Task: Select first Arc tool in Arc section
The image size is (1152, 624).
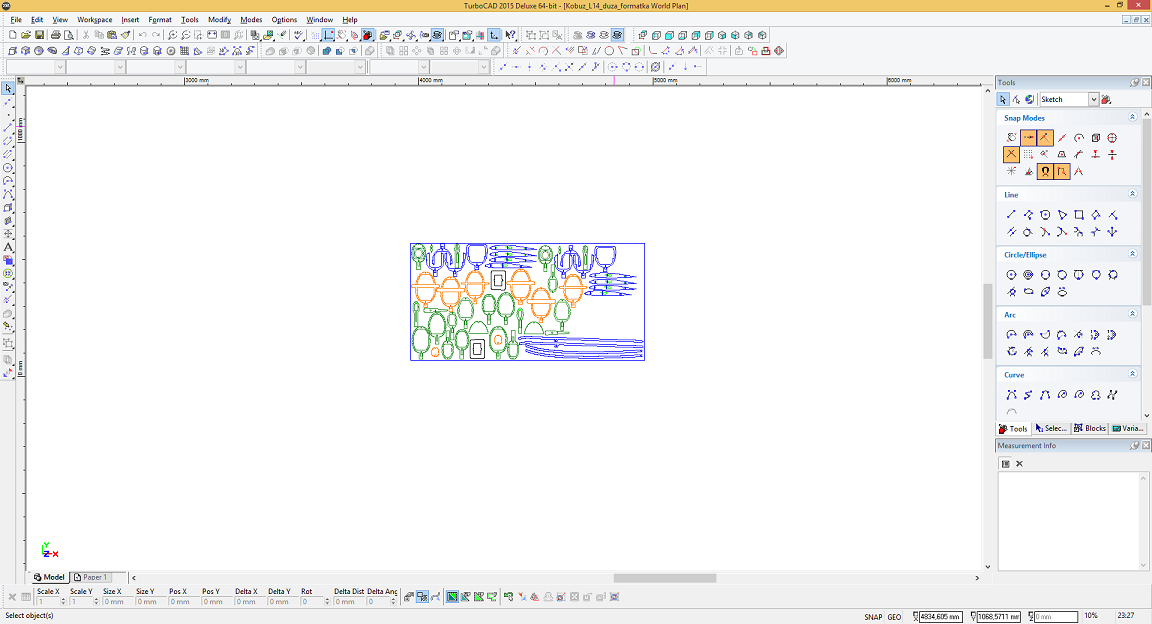Action: 1011,334
